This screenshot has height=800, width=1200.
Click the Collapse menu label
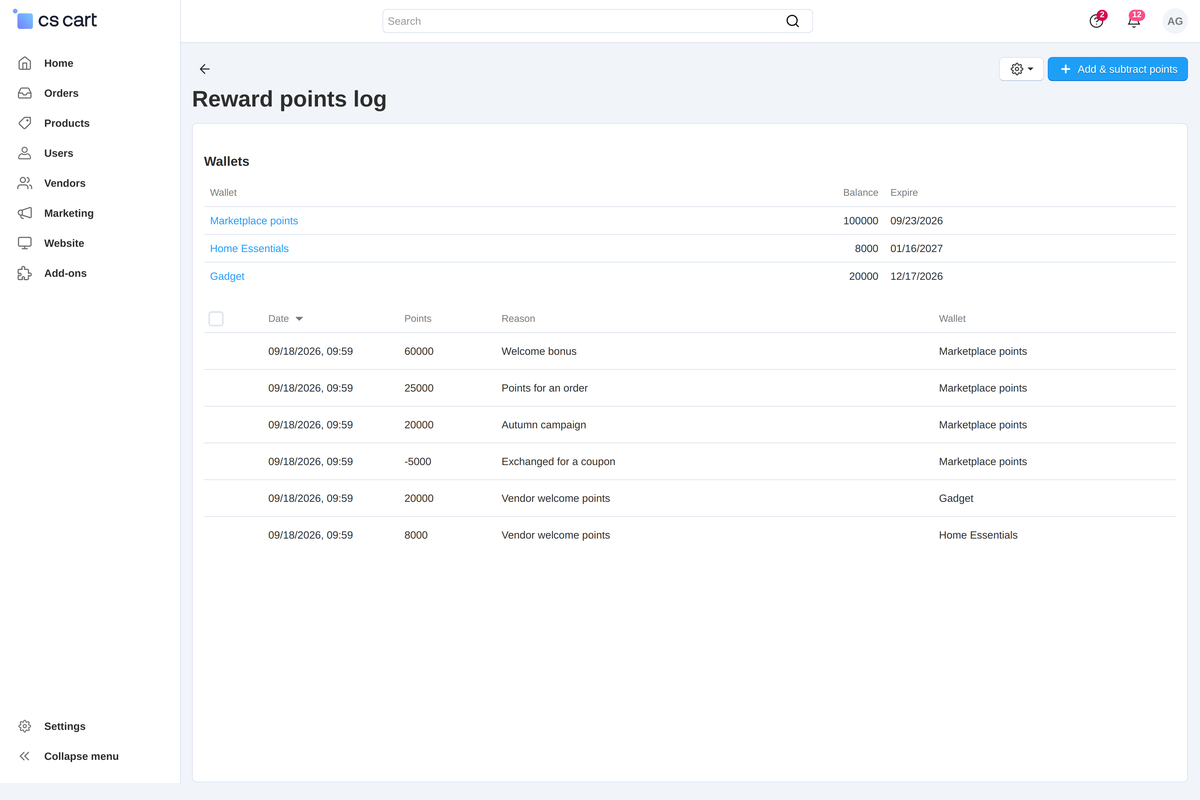tap(81, 756)
